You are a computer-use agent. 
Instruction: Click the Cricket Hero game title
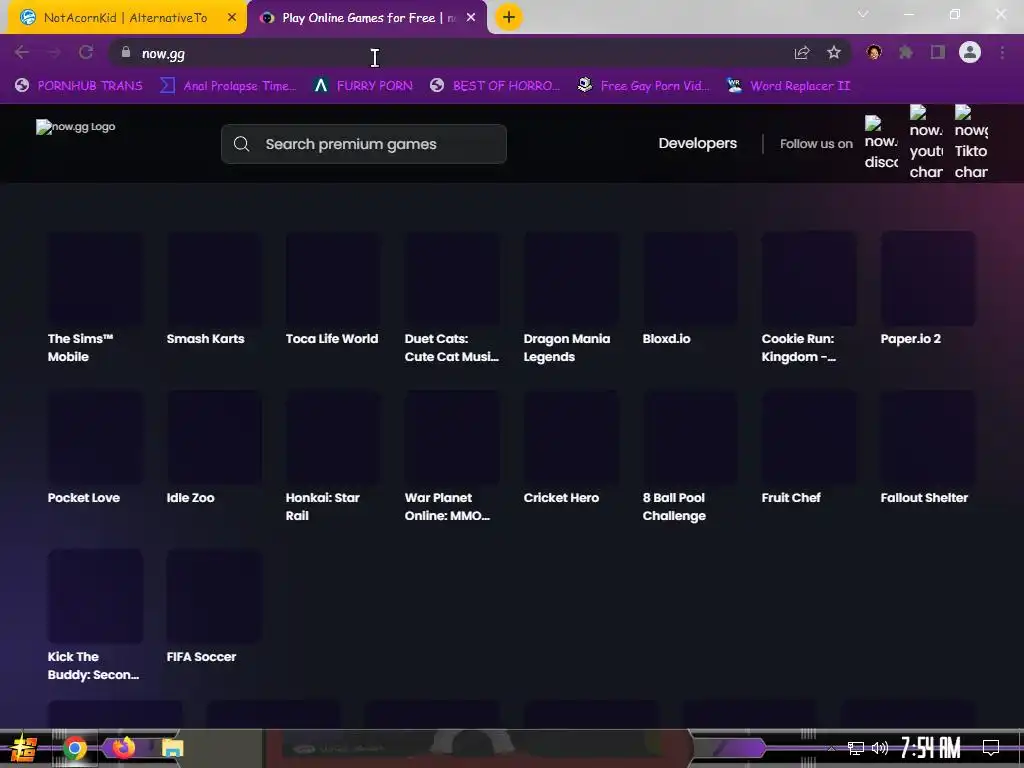point(561,498)
